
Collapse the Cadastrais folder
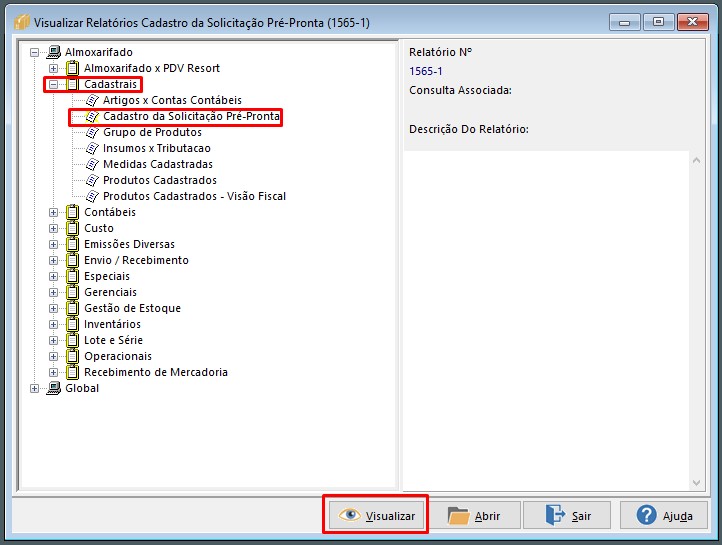point(53,85)
